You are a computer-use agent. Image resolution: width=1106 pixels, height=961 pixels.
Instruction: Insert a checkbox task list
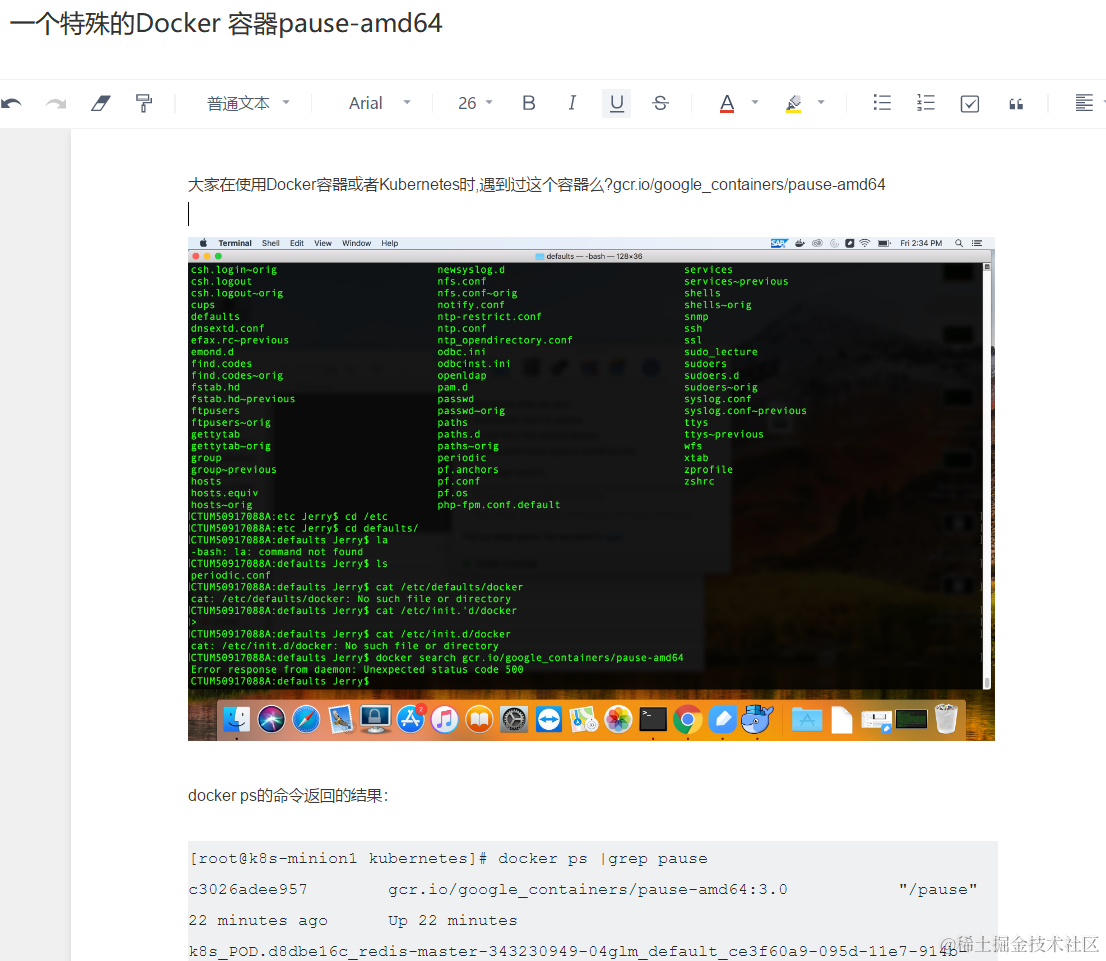click(970, 104)
